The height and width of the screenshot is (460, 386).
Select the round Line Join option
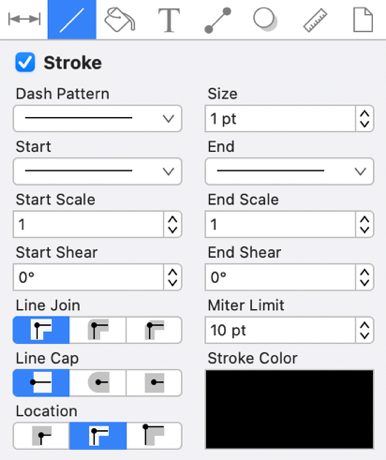coord(98,330)
